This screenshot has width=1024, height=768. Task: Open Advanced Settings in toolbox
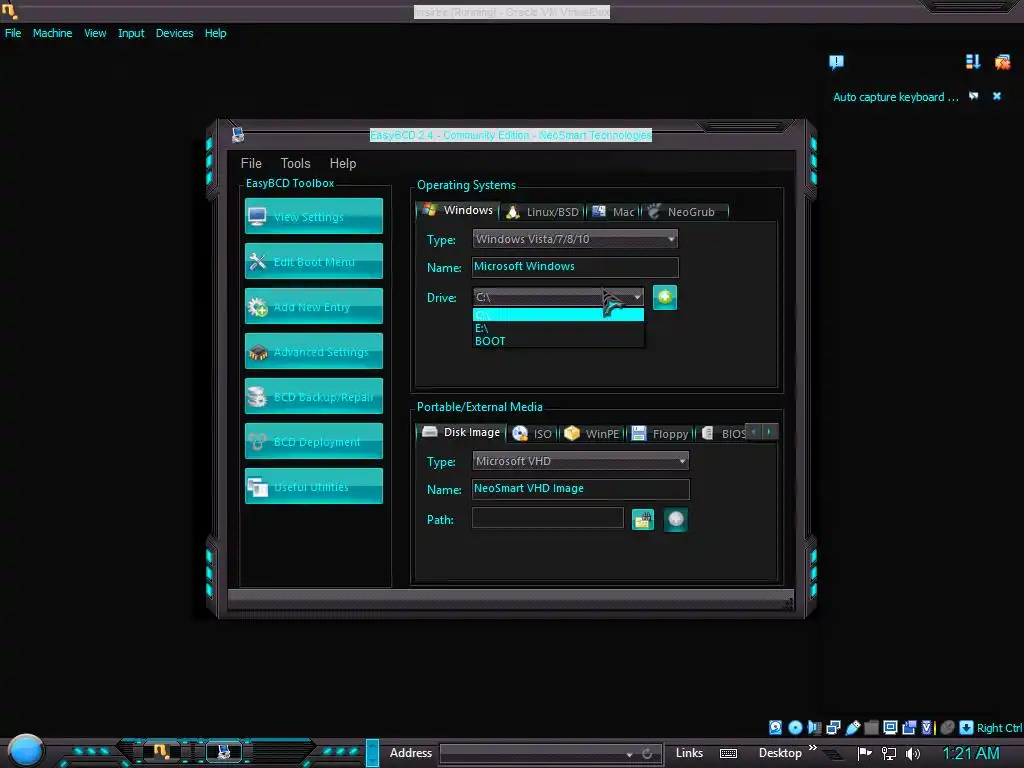(313, 351)
